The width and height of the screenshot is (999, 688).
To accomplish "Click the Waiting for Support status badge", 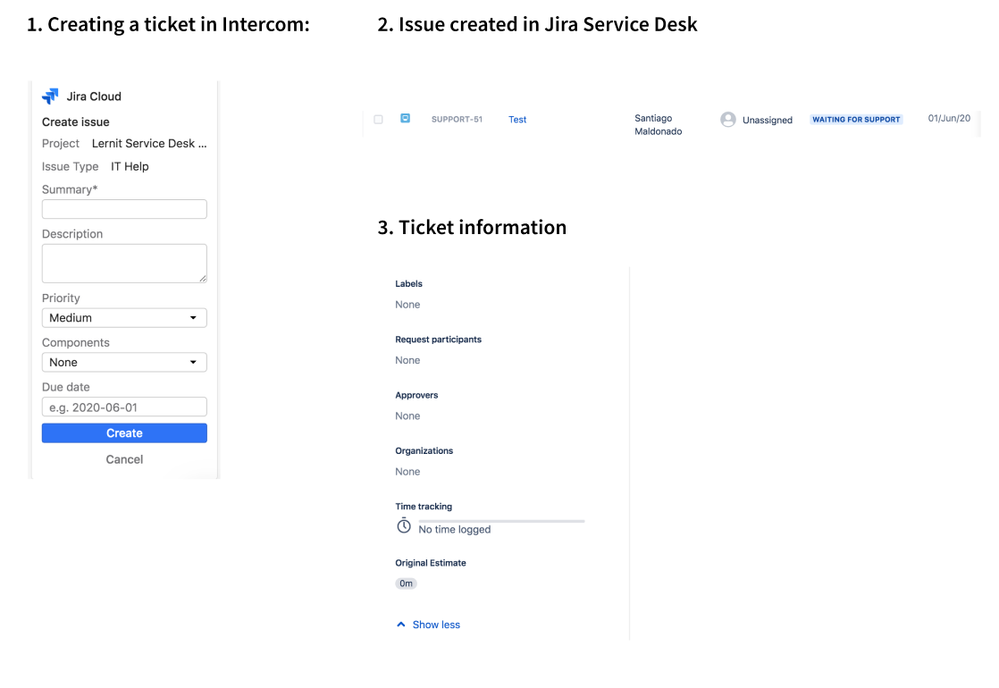I will 856,119.
